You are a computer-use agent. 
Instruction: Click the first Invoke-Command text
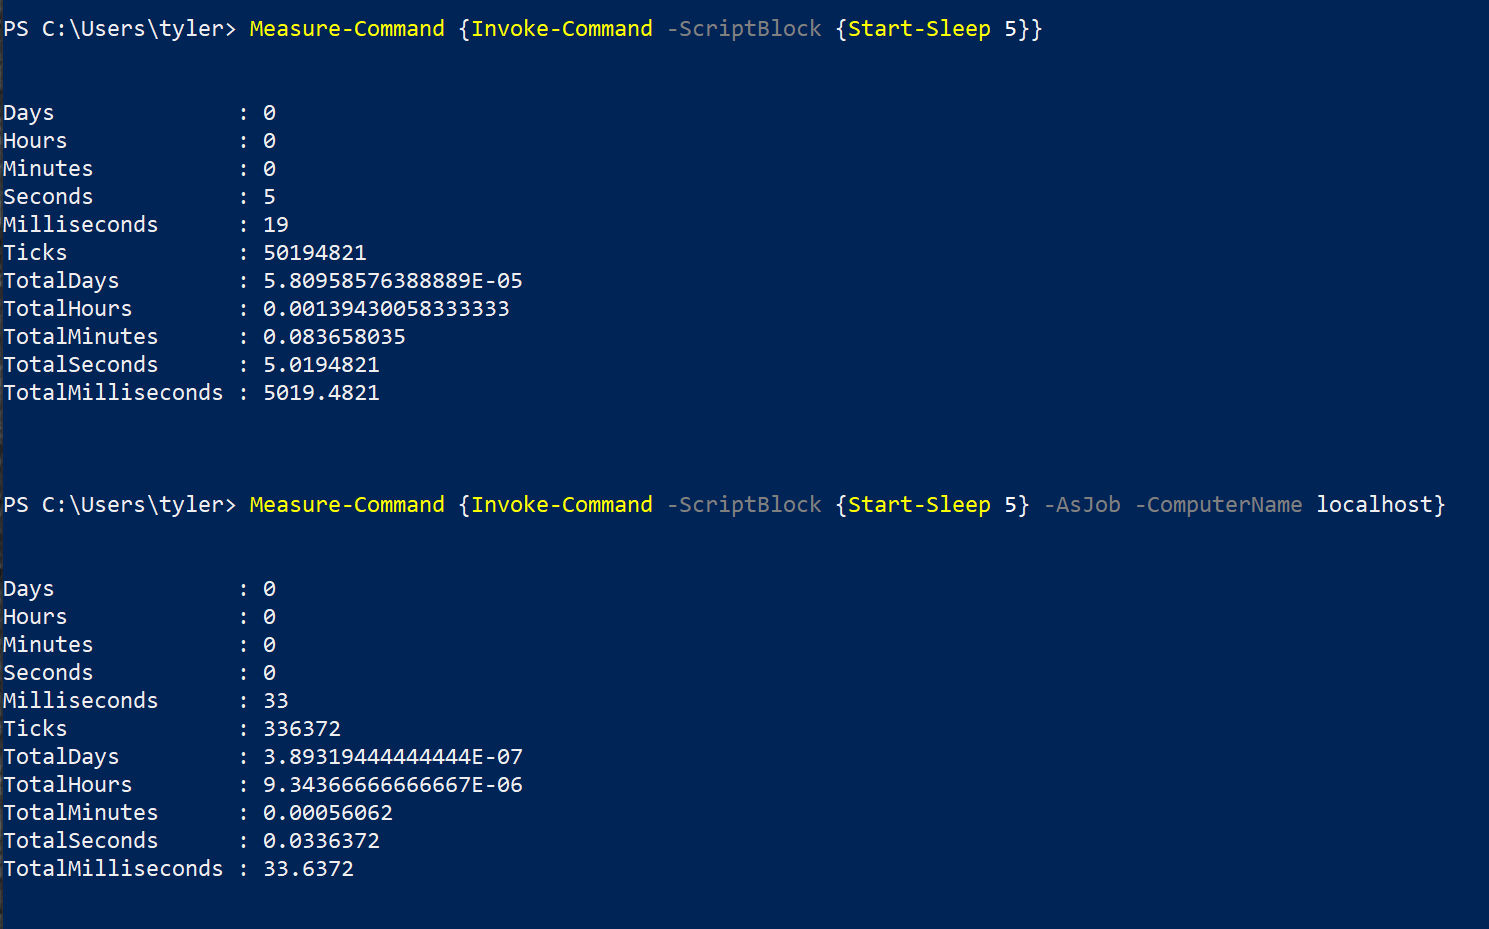(562, 29)
